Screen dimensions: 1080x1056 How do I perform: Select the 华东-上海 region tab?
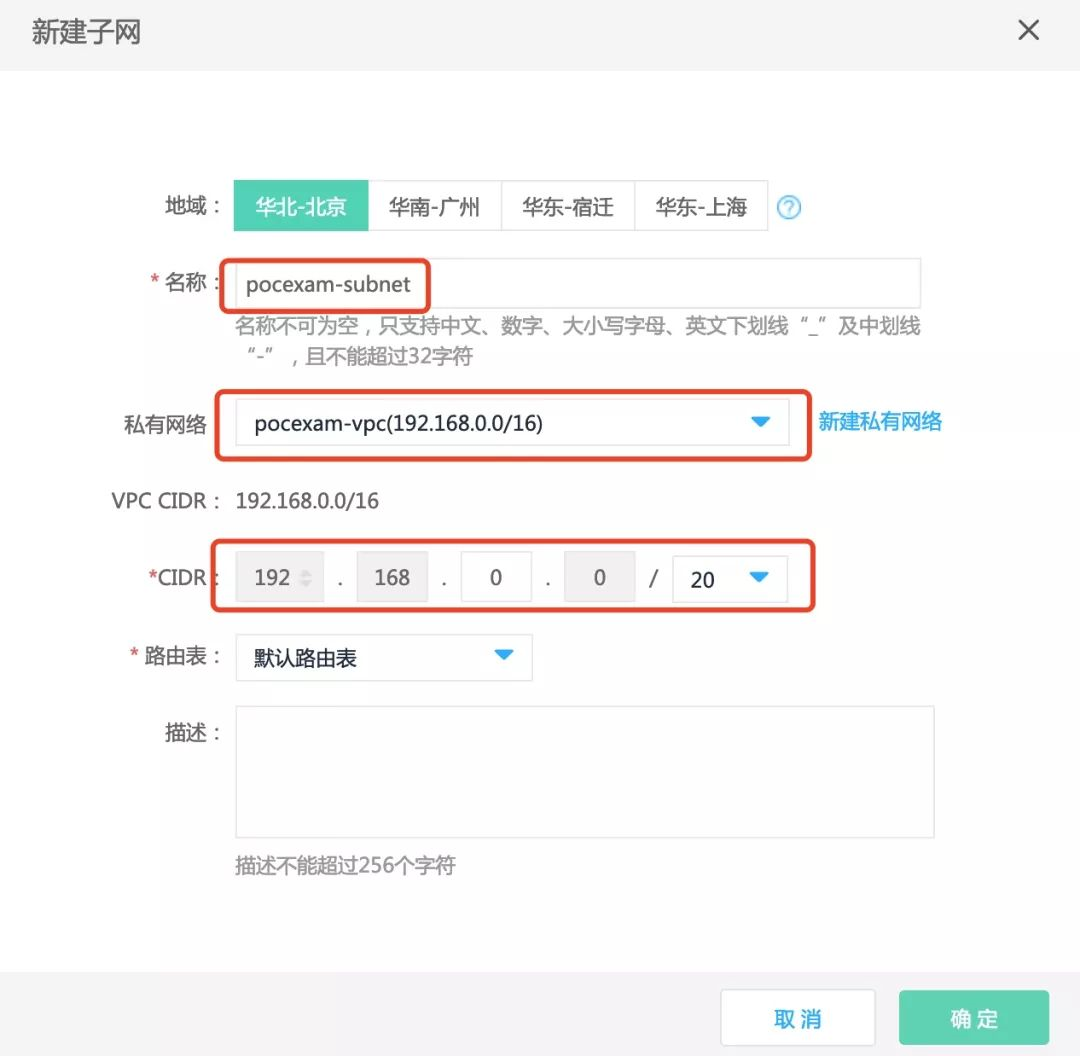coord(701,206)
